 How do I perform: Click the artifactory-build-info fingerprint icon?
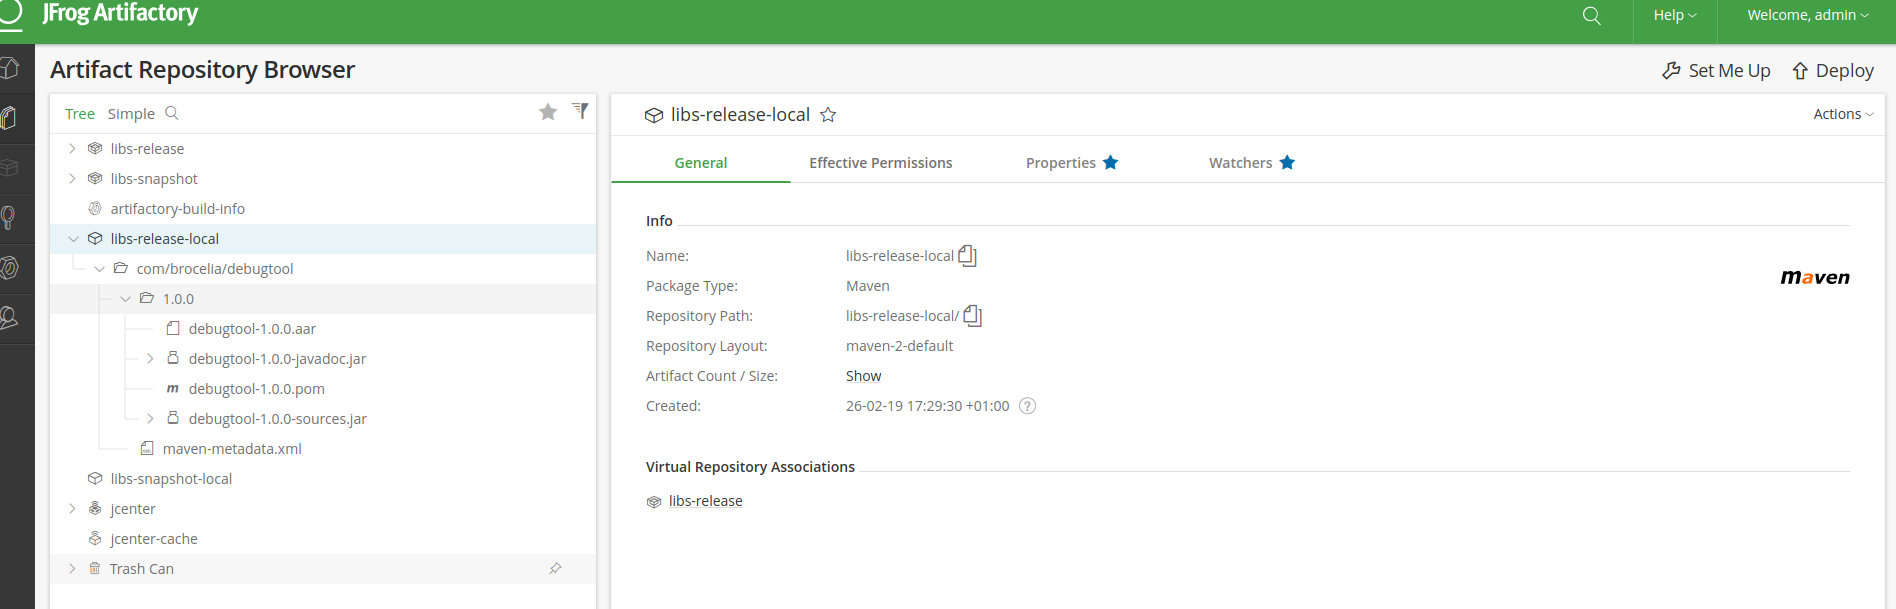95,208
